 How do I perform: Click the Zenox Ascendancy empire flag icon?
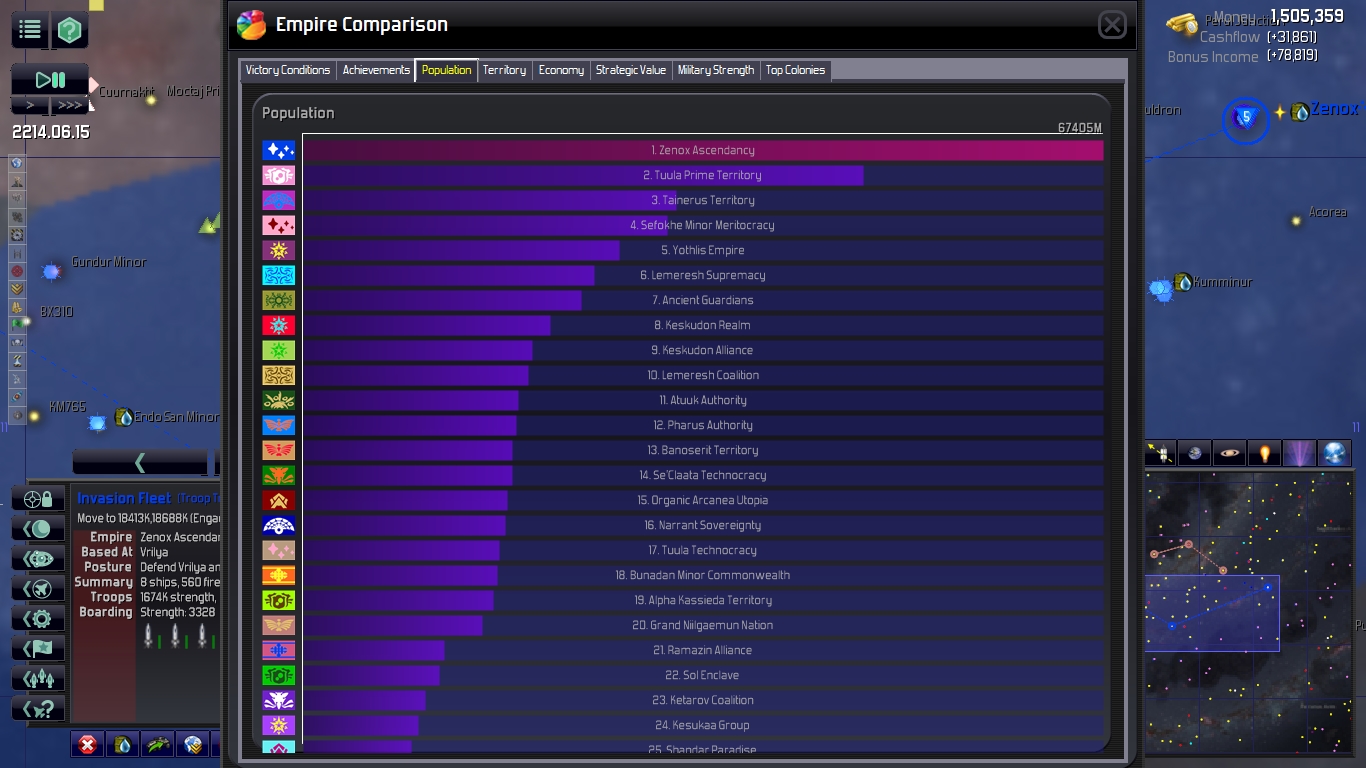click(x=279, y=150)
